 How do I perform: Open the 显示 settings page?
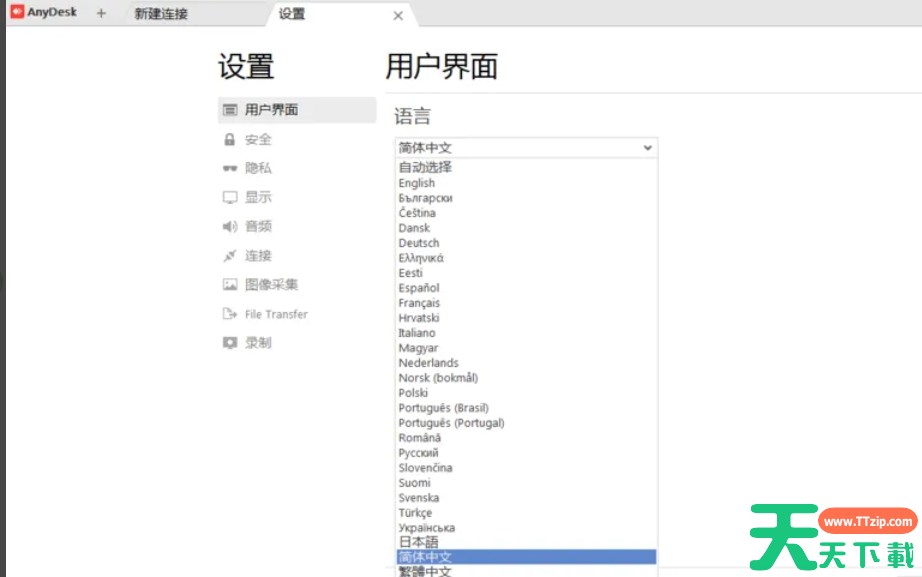[x=258, y=197]
